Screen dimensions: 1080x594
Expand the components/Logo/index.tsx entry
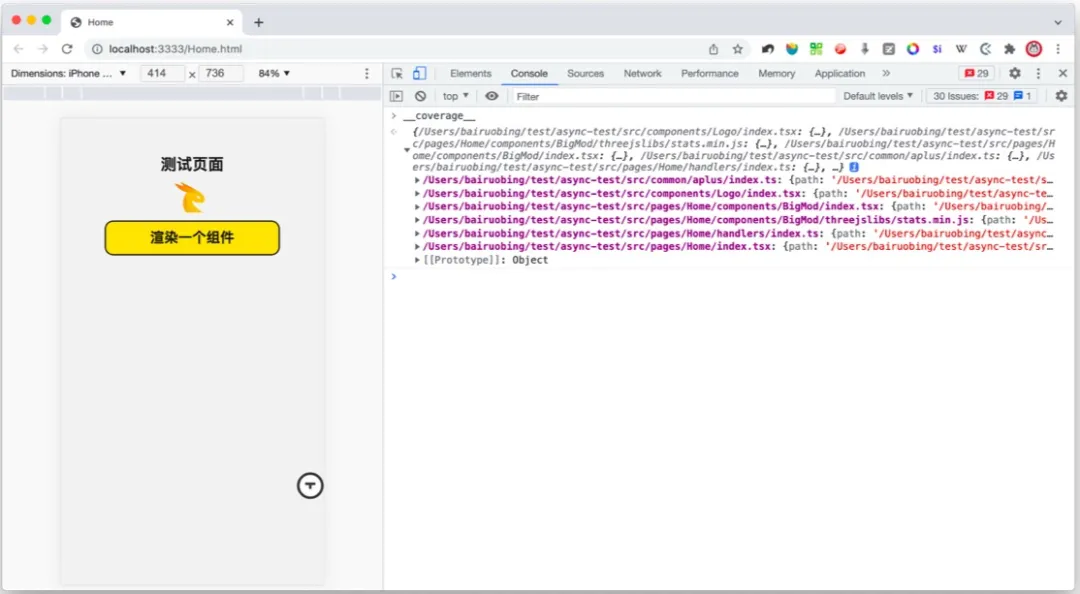pos(417,194)
